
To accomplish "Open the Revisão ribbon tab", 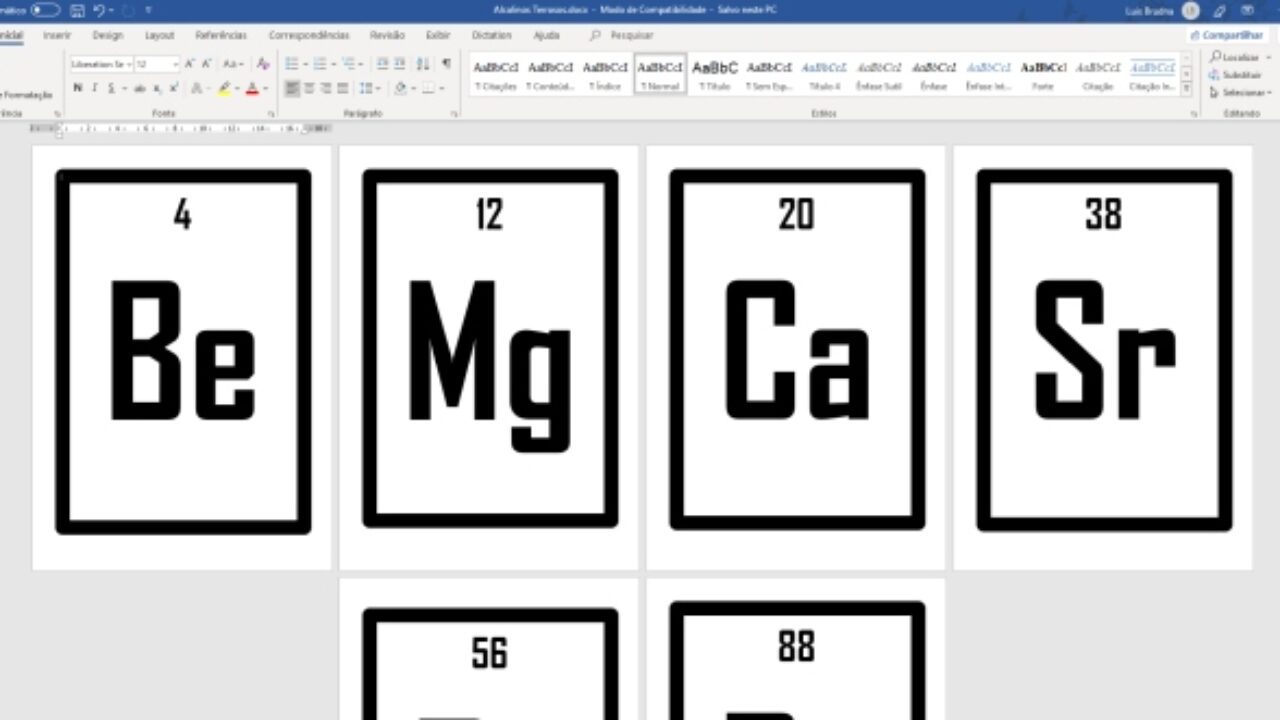I will tap(387, 35).
